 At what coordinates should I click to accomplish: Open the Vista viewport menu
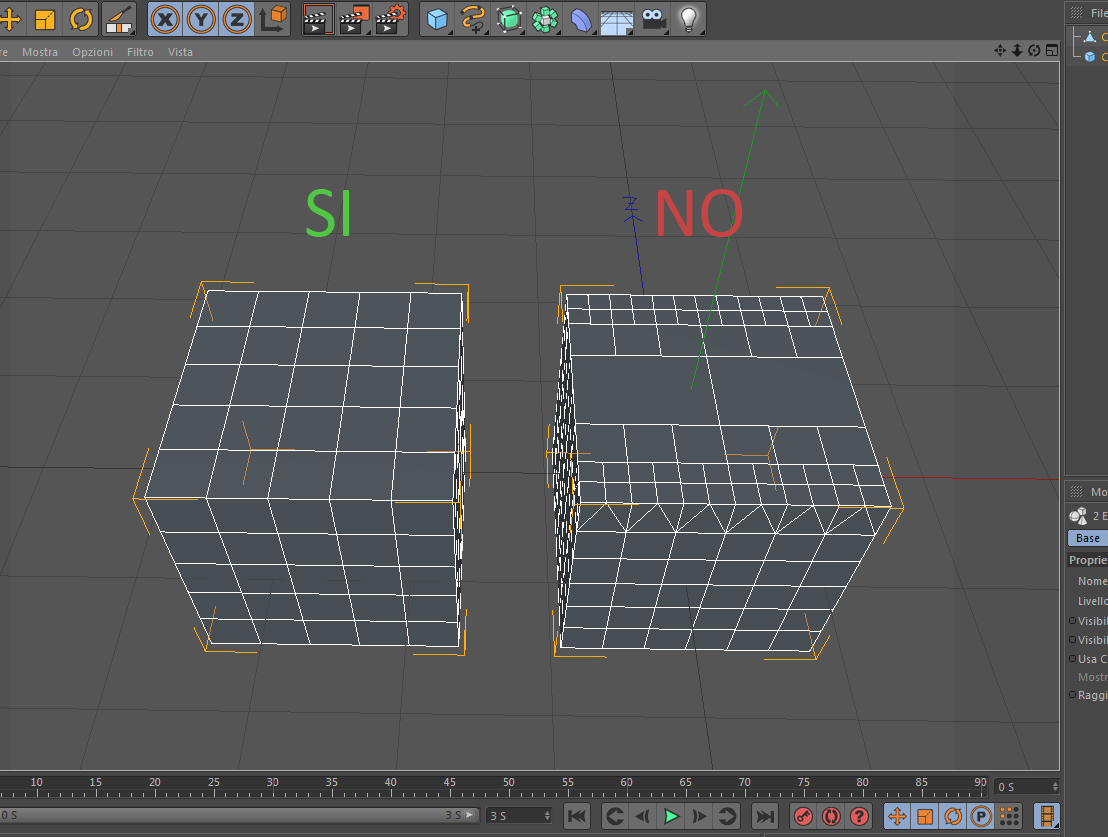click(x=180, y=52)
